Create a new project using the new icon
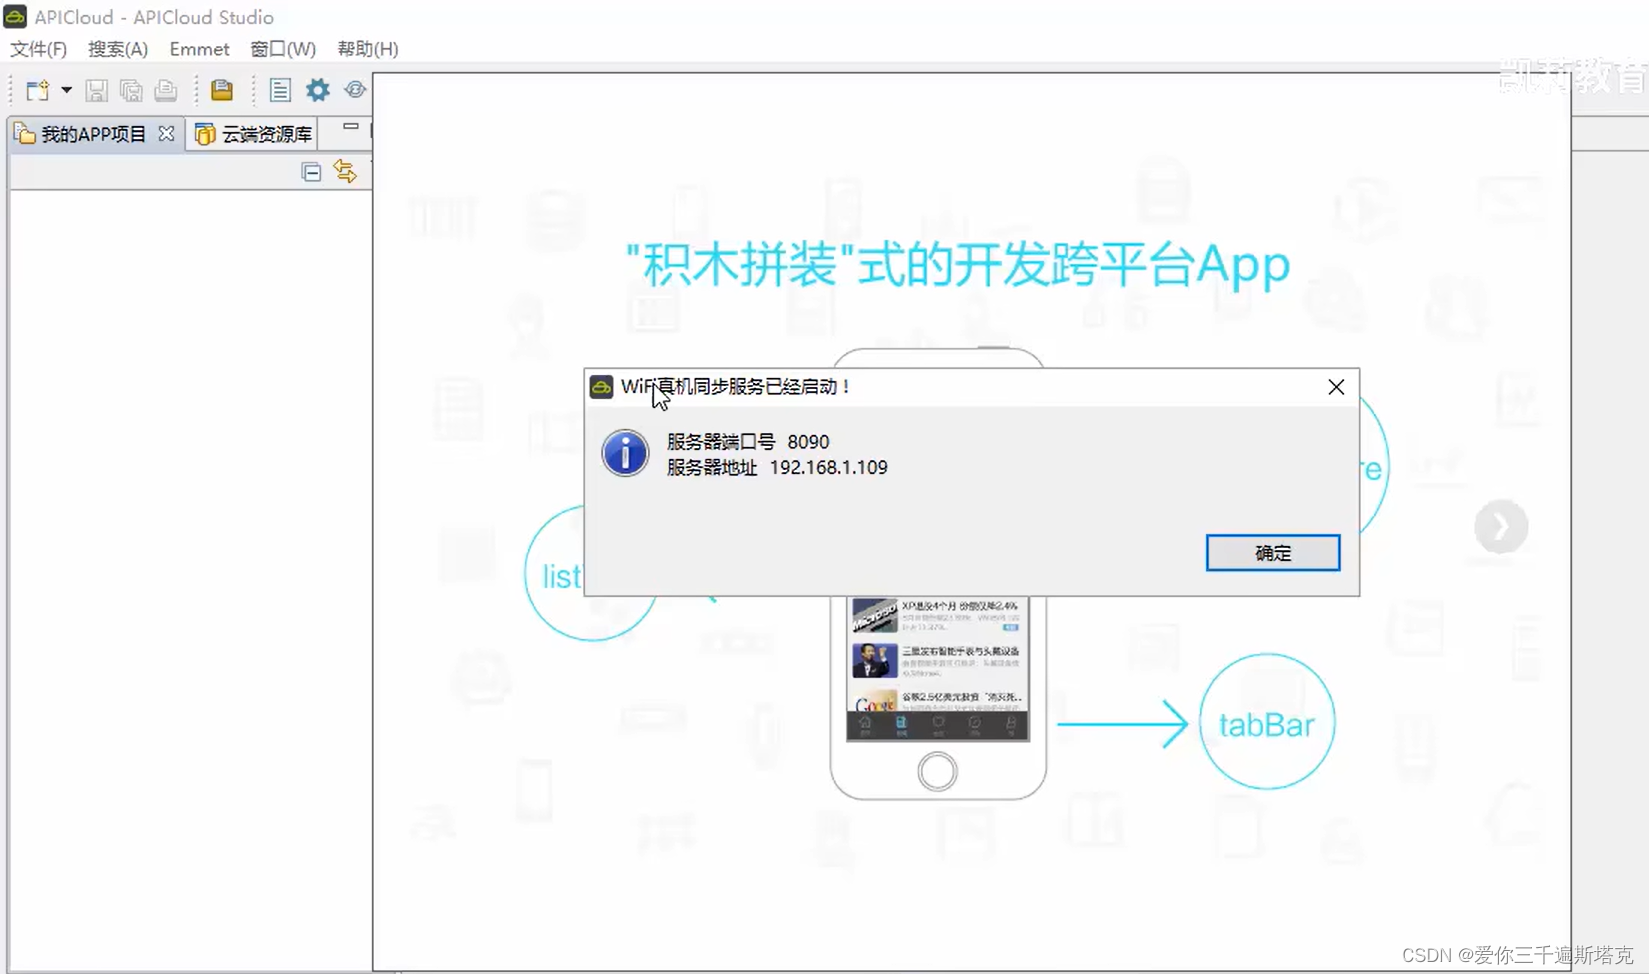 37,90
